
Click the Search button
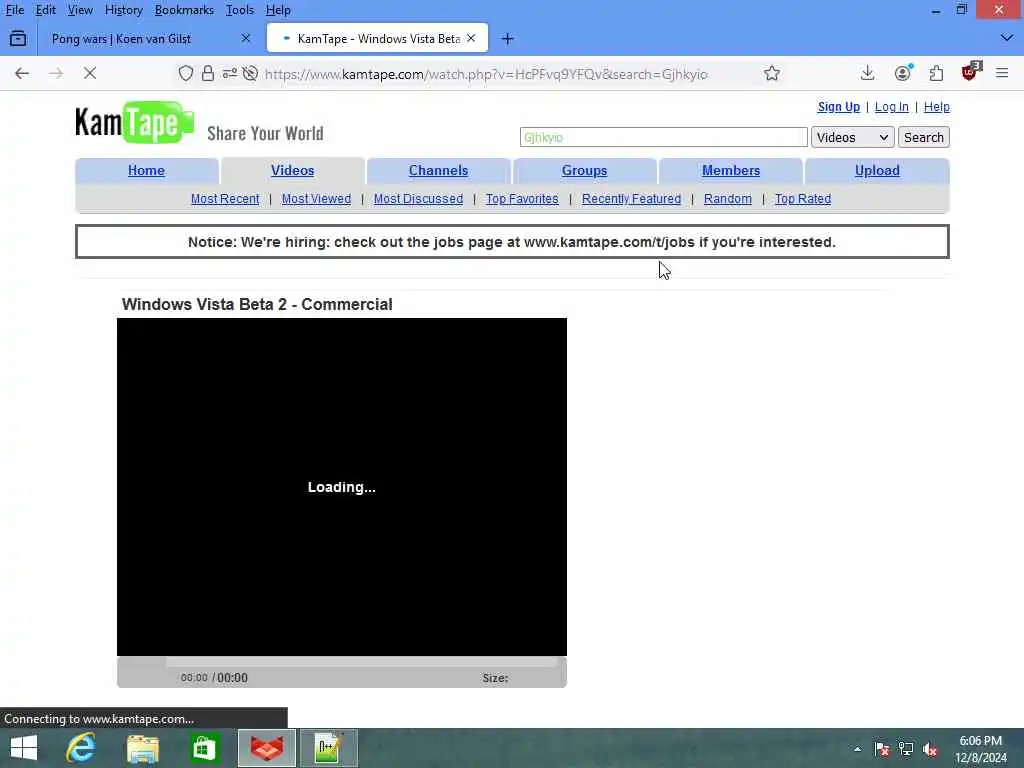point(923,137)
